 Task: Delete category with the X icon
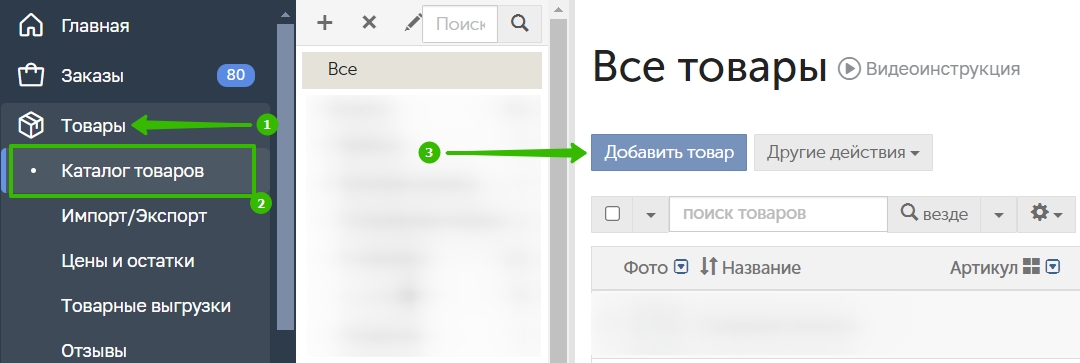coord(369,23)
